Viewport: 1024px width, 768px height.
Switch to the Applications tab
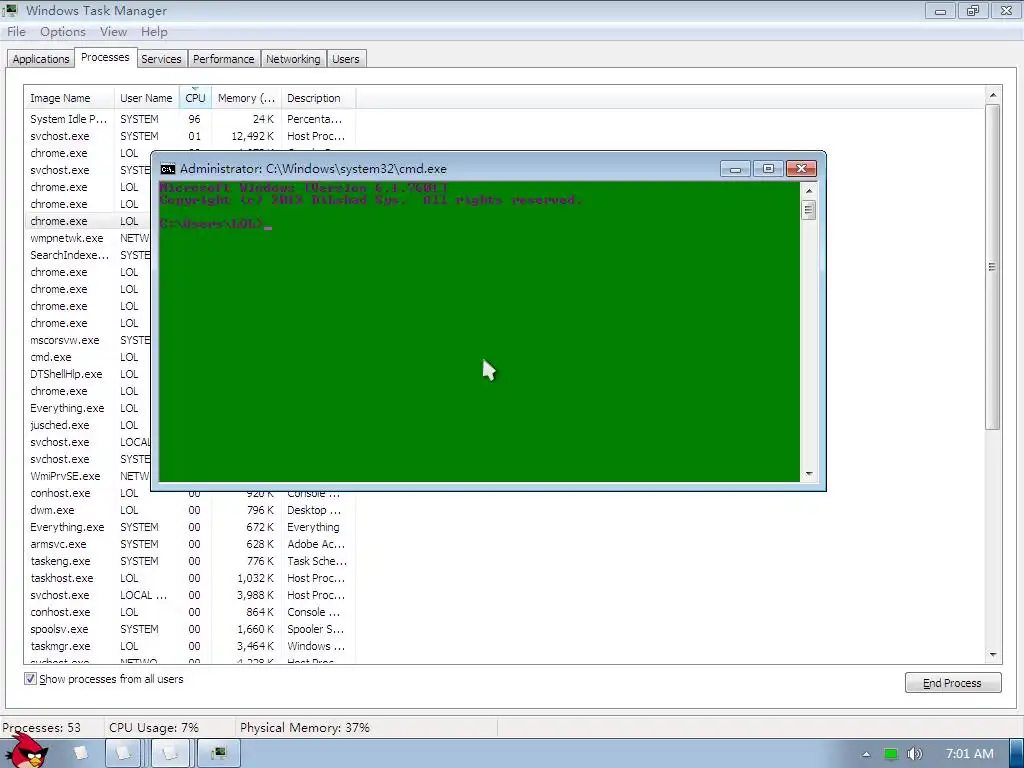click(x=40, y=59)
